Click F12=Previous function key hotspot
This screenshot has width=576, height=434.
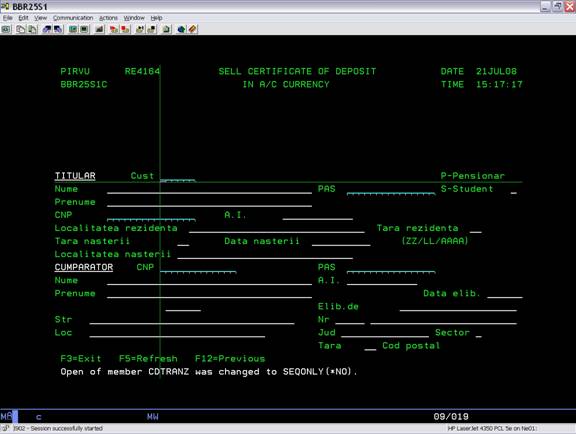(230, 359)
